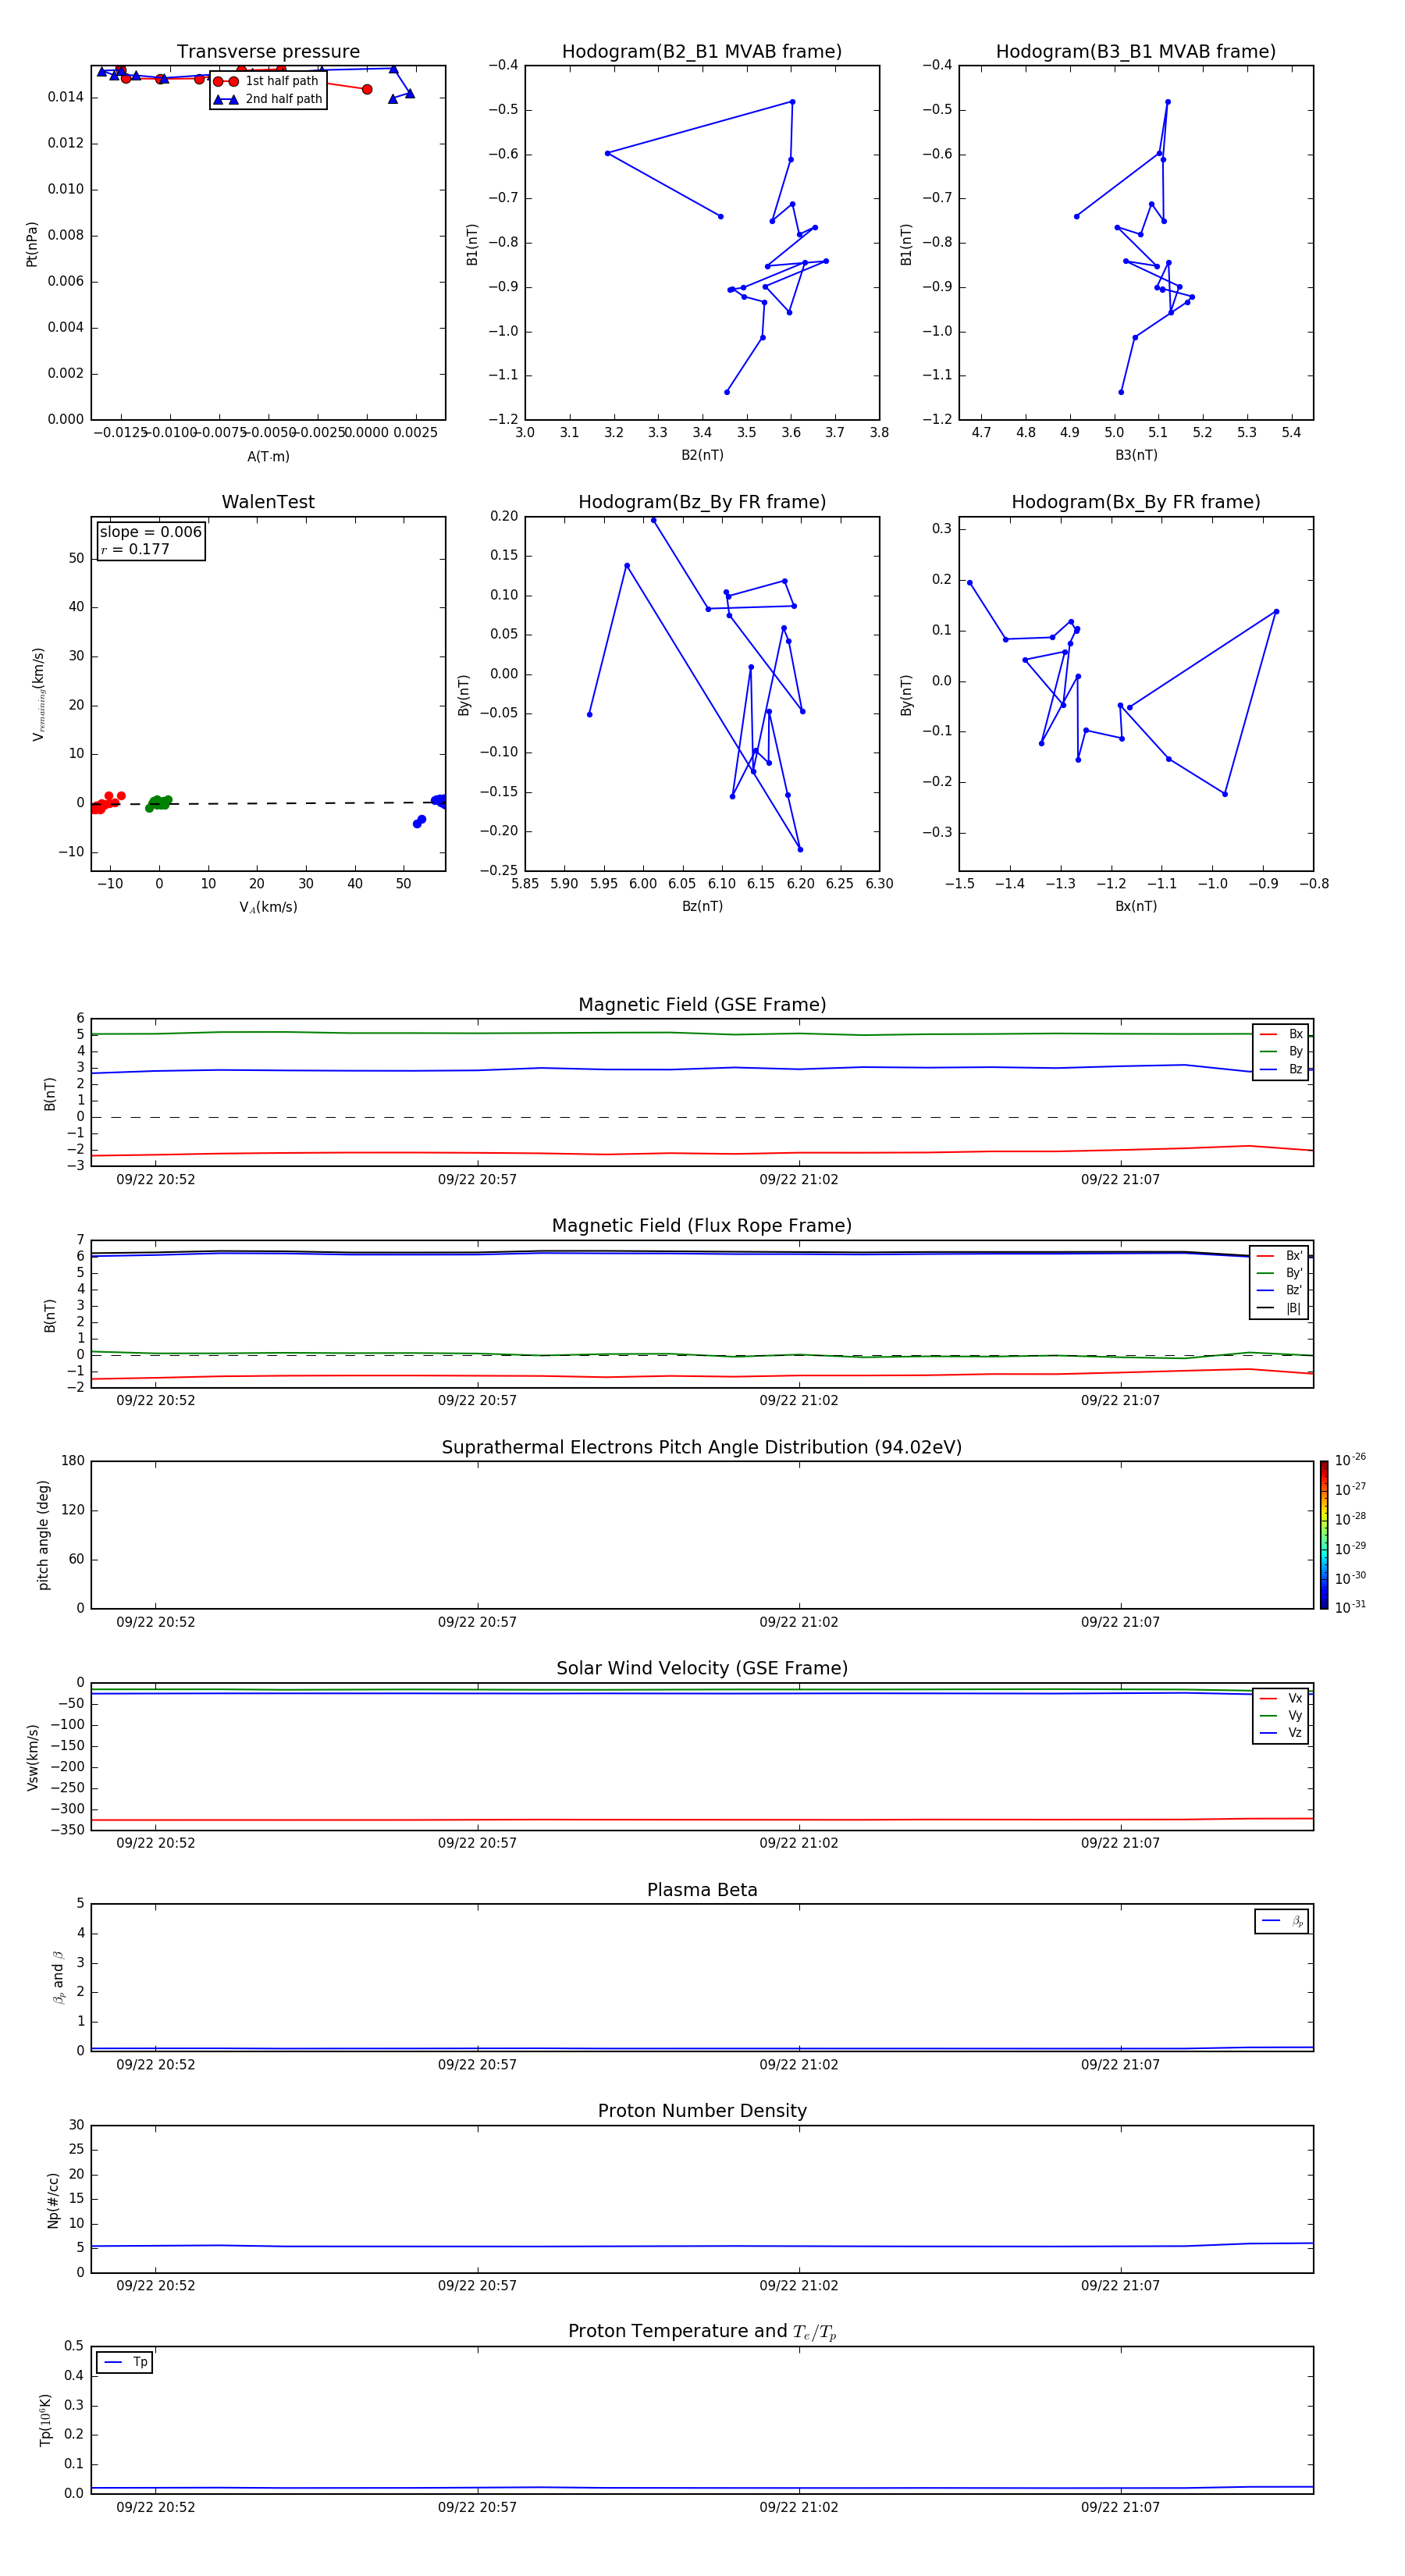The width and height of the screenshot is (1405, 2576).
Task: Click the By legend entry in GSE plot
Action: (x=1281, y=1051)
